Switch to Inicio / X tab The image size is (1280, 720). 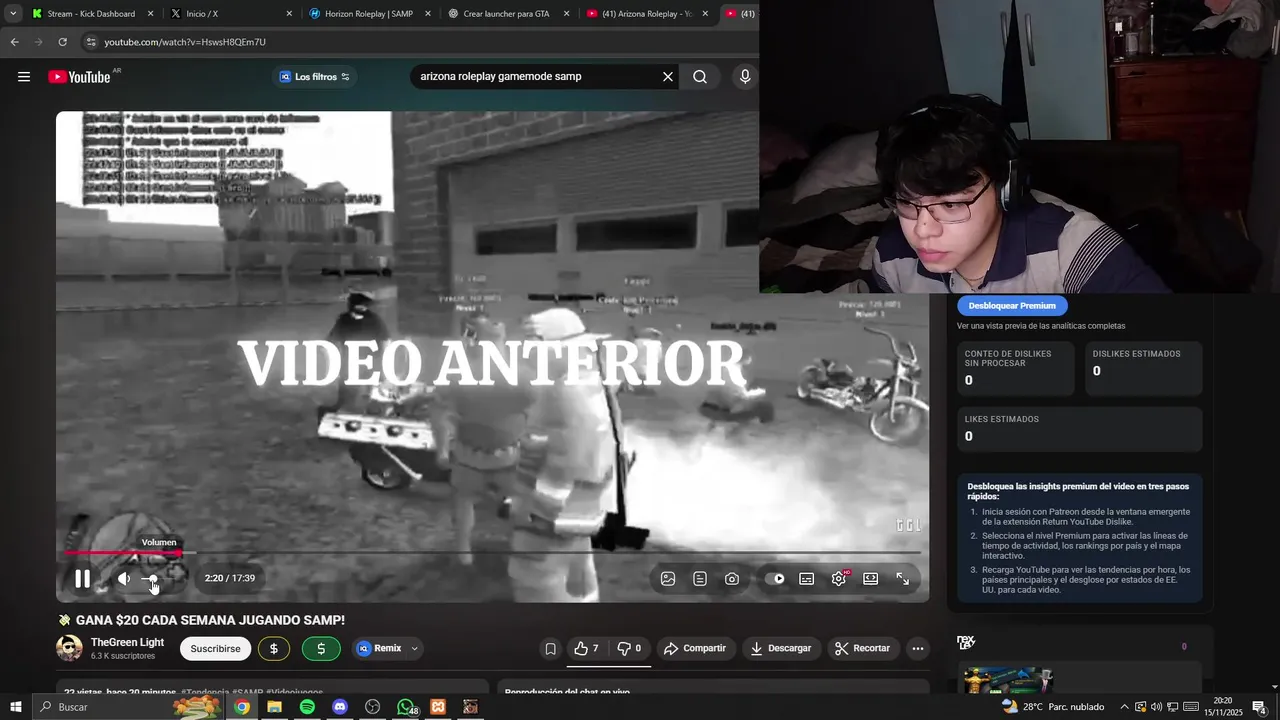click(x=228, y=14)
